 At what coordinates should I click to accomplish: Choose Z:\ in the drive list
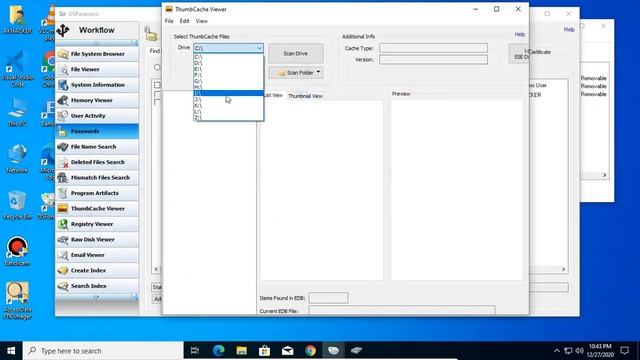coord(229,118)
